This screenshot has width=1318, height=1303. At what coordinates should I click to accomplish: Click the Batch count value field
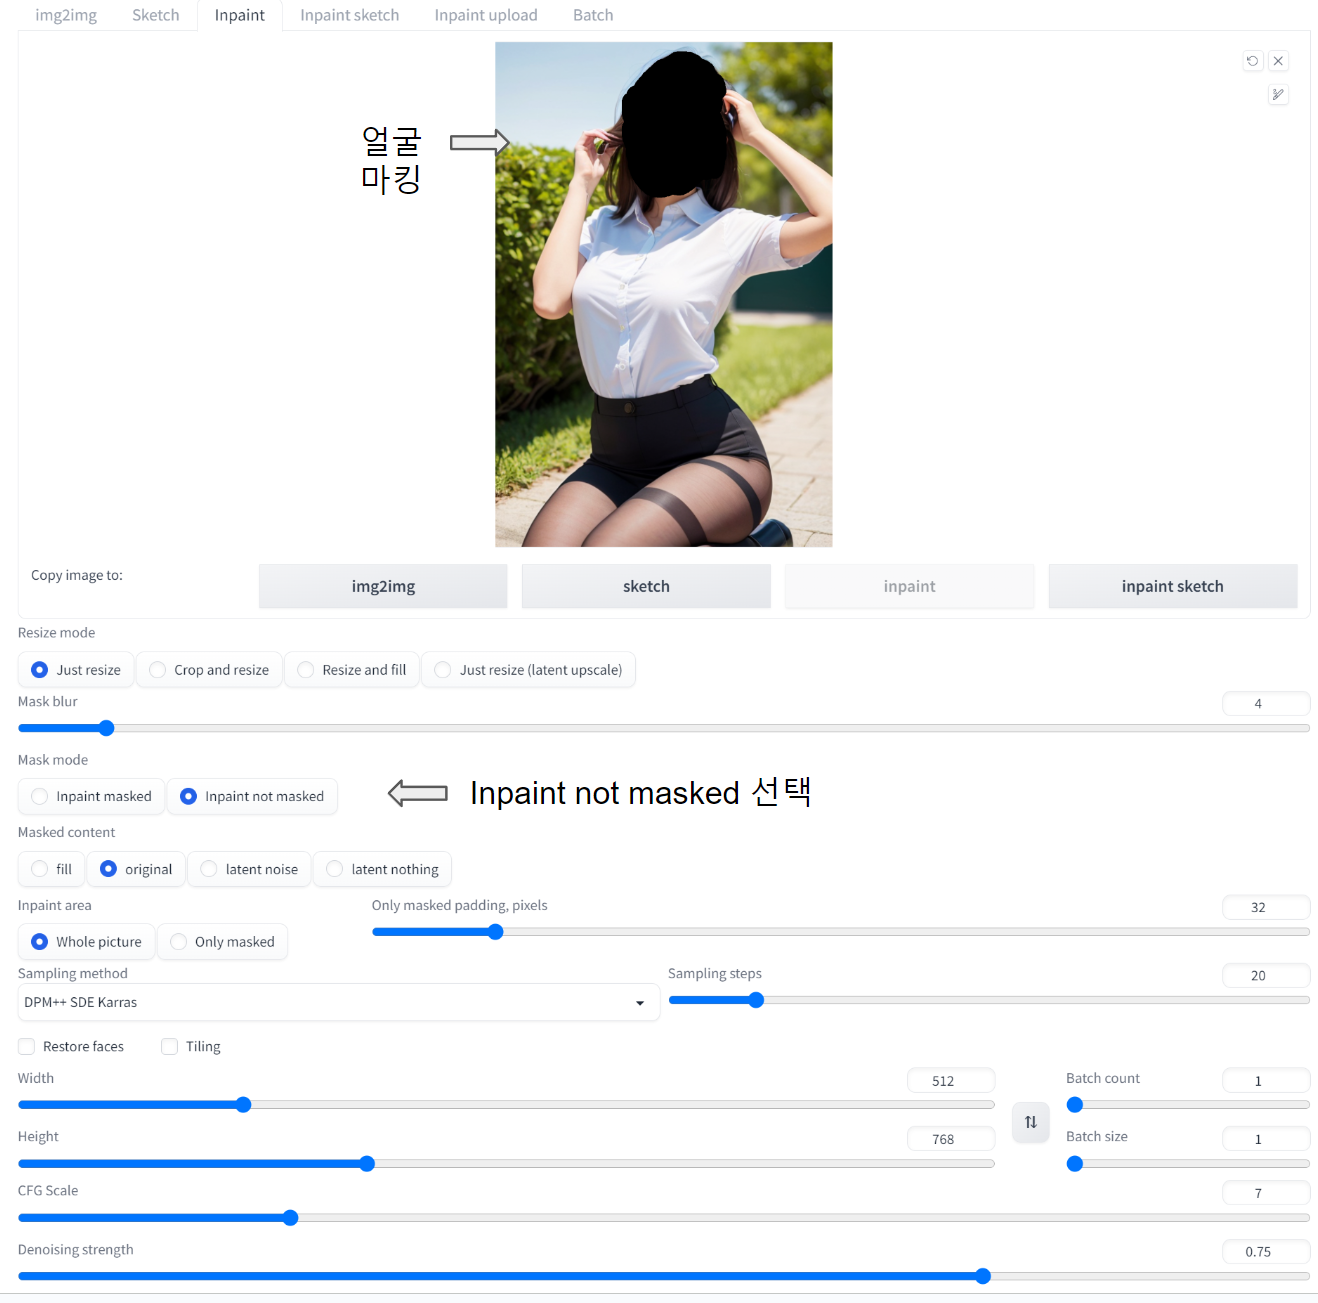point(1266,1080)
